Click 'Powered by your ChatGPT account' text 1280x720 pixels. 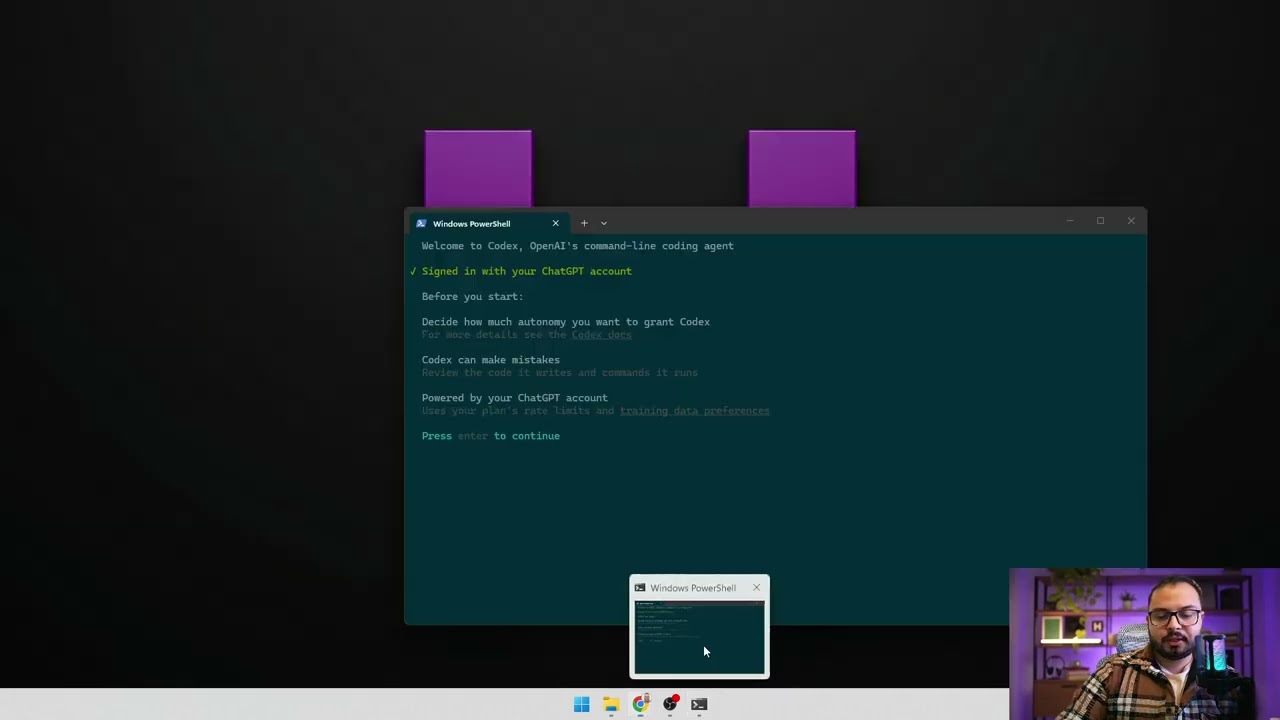click(x=514, y=398)
